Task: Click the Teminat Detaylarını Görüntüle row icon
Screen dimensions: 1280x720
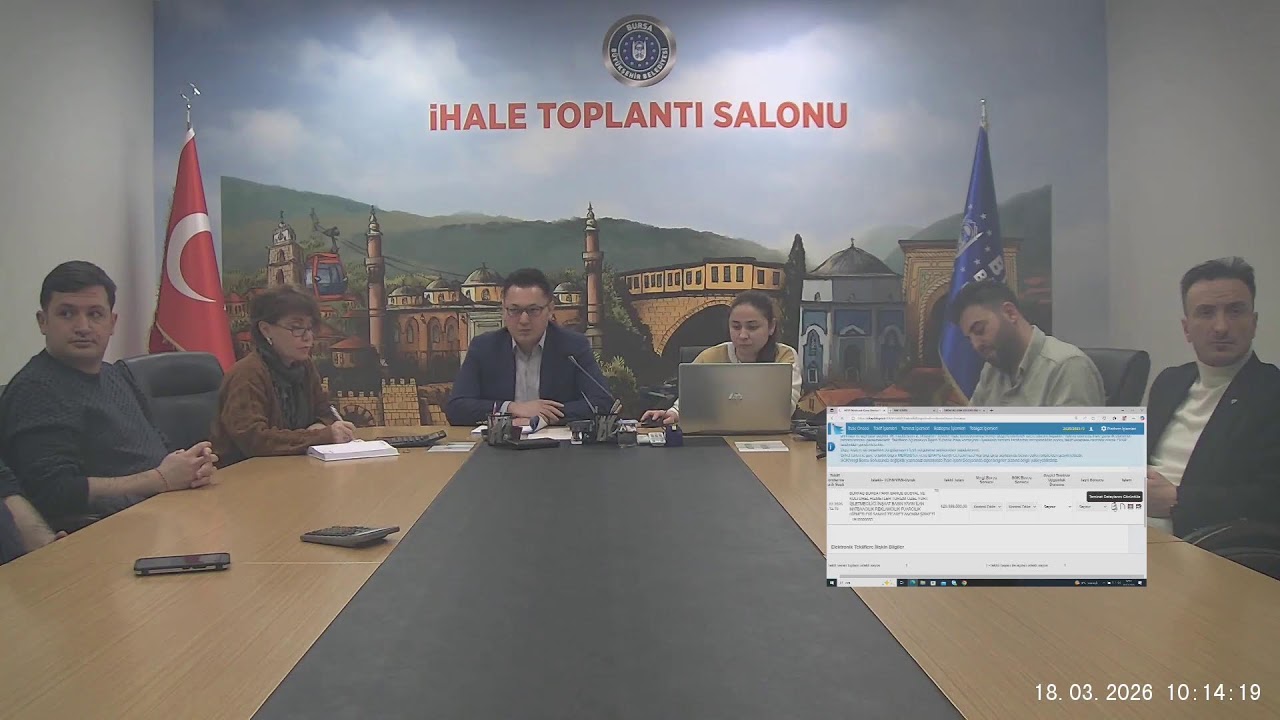Action: tap(1114, 507)
